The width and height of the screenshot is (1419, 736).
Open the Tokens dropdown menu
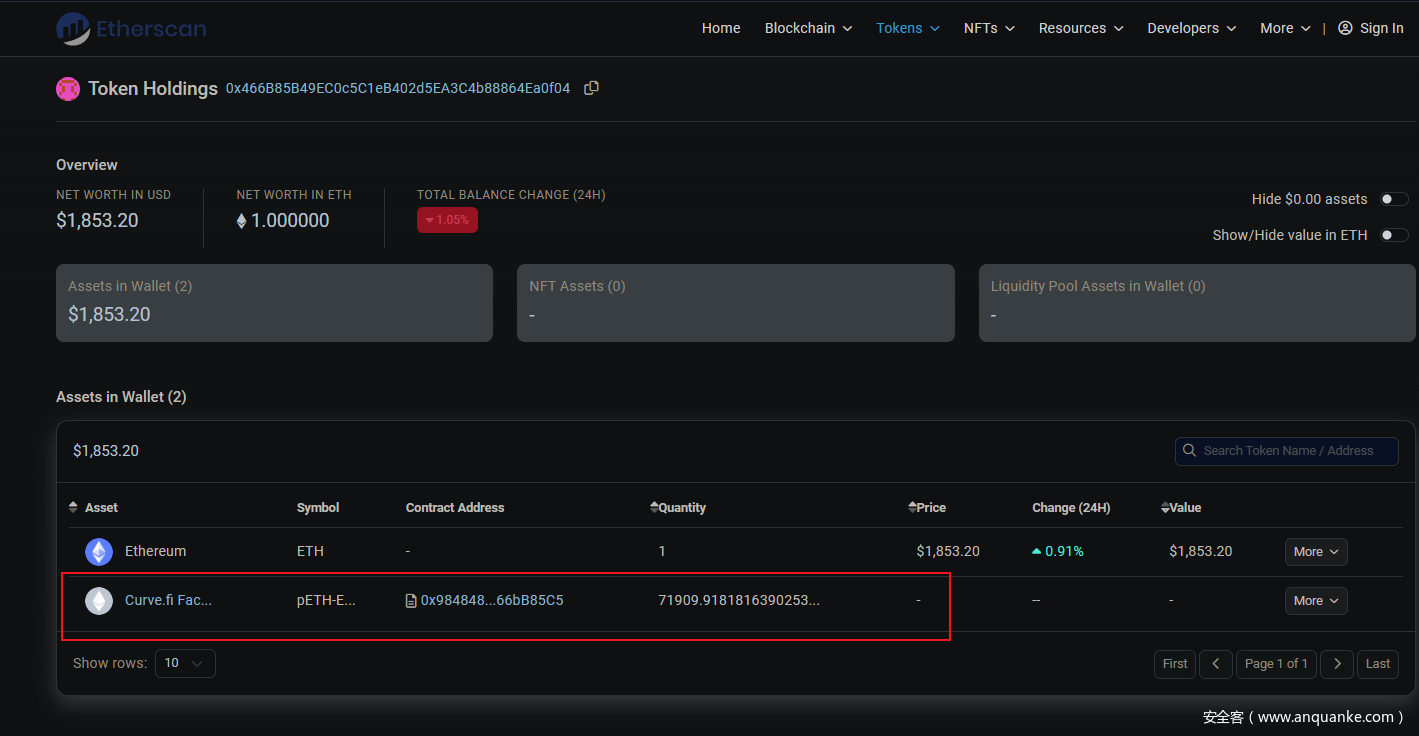click(x=908, y=28)
